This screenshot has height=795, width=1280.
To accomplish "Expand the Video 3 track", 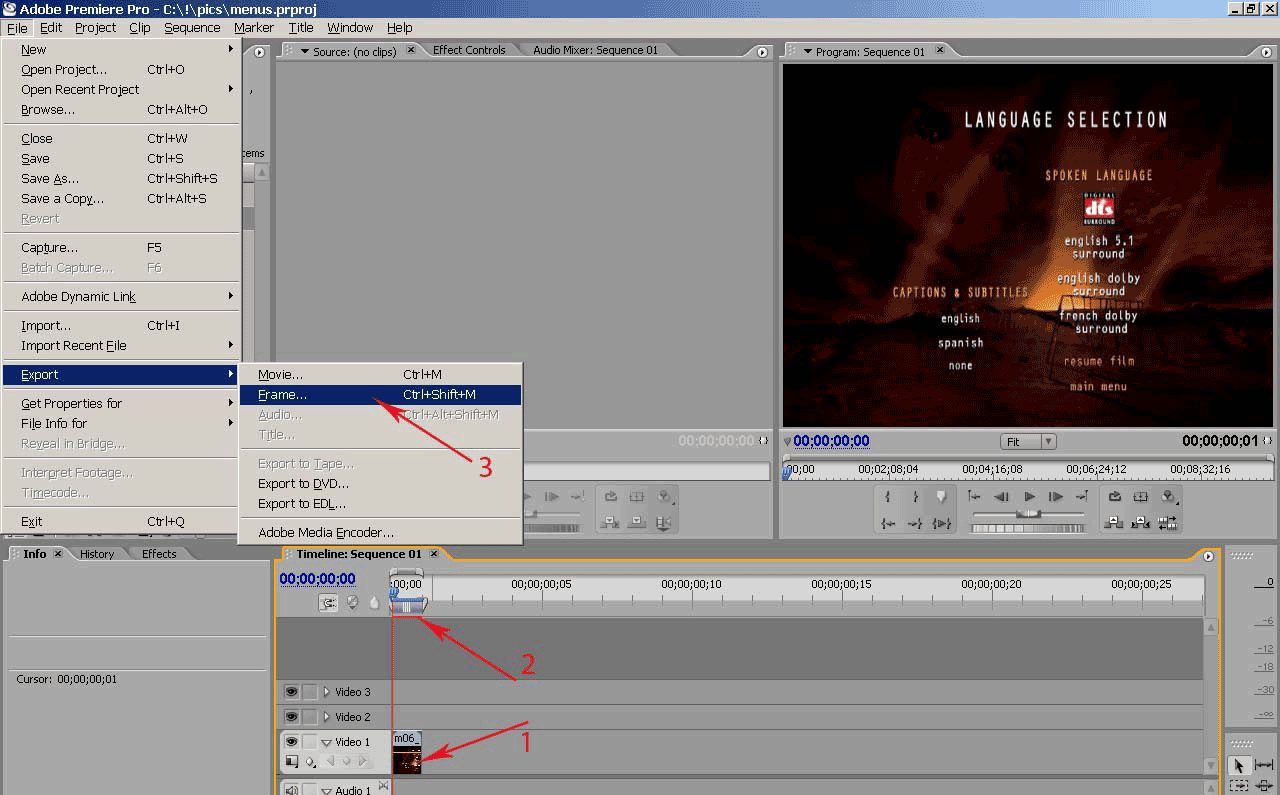I will pyautogui.click(x=327, y=692).
